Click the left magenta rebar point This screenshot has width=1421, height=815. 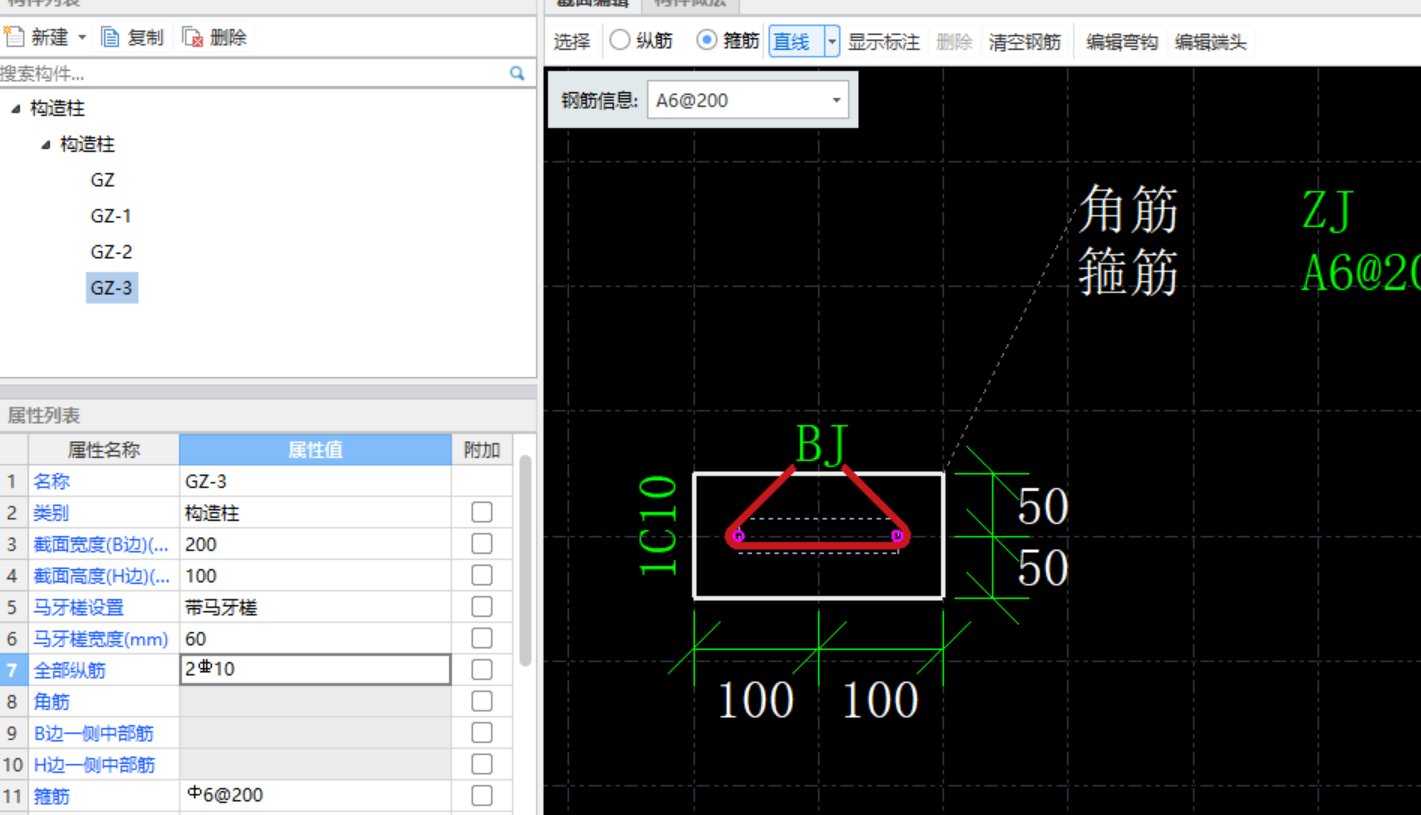point(738,536)
